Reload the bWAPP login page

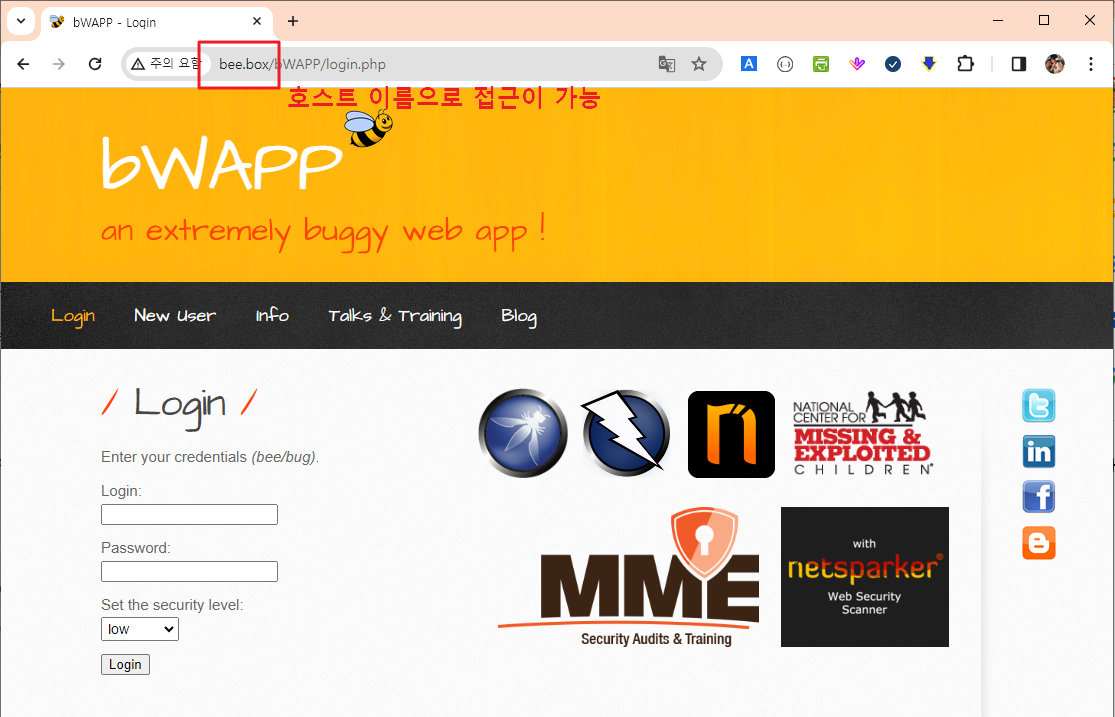95,64
